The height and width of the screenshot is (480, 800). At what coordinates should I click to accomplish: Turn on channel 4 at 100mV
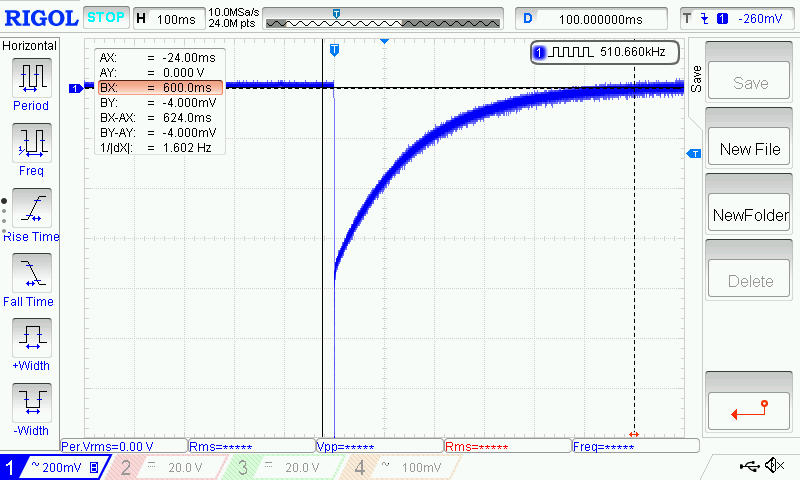pos(400,467)
